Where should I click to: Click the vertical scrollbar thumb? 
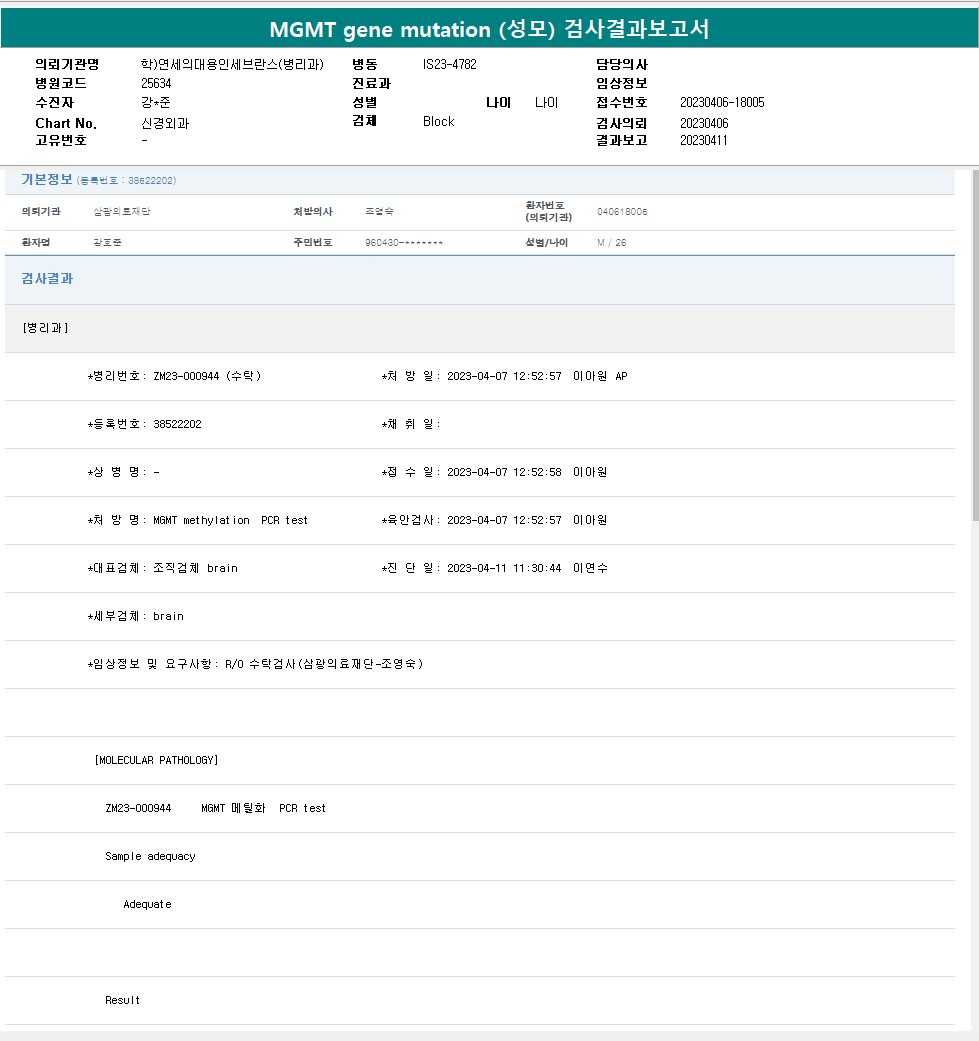pyautogui.click(x=974, y=345)
